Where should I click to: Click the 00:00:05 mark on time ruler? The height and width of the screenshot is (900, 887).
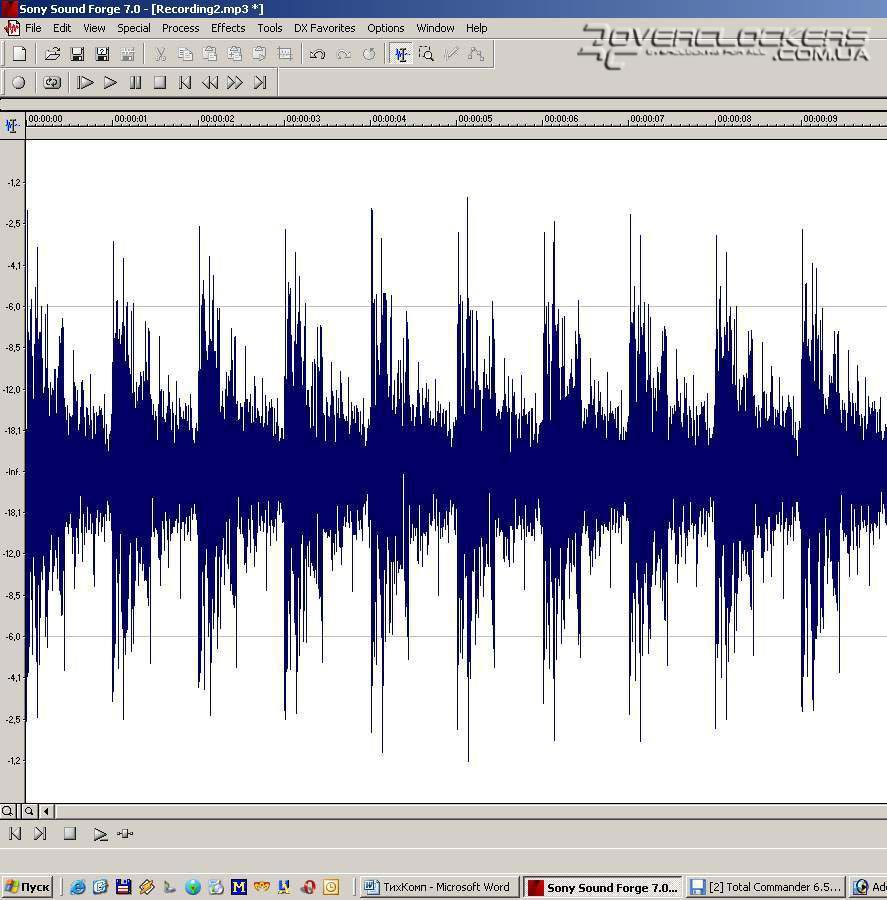click(475, 119)
